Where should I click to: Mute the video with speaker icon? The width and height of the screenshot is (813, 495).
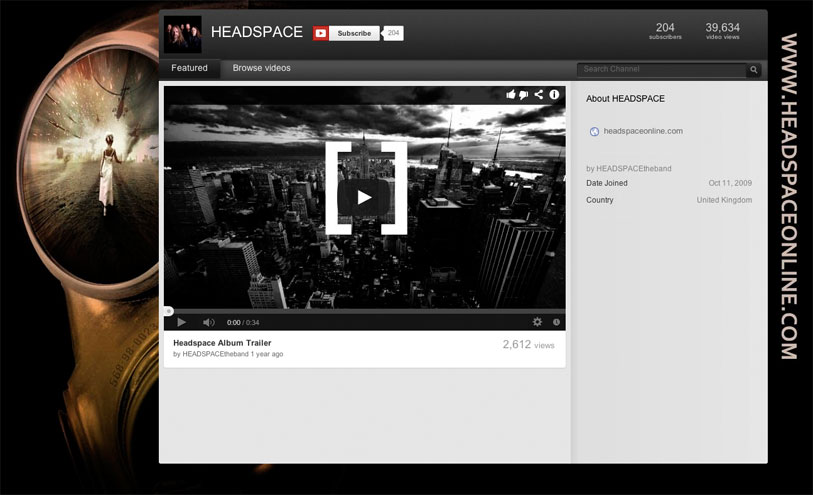click(x=208, y=322)
